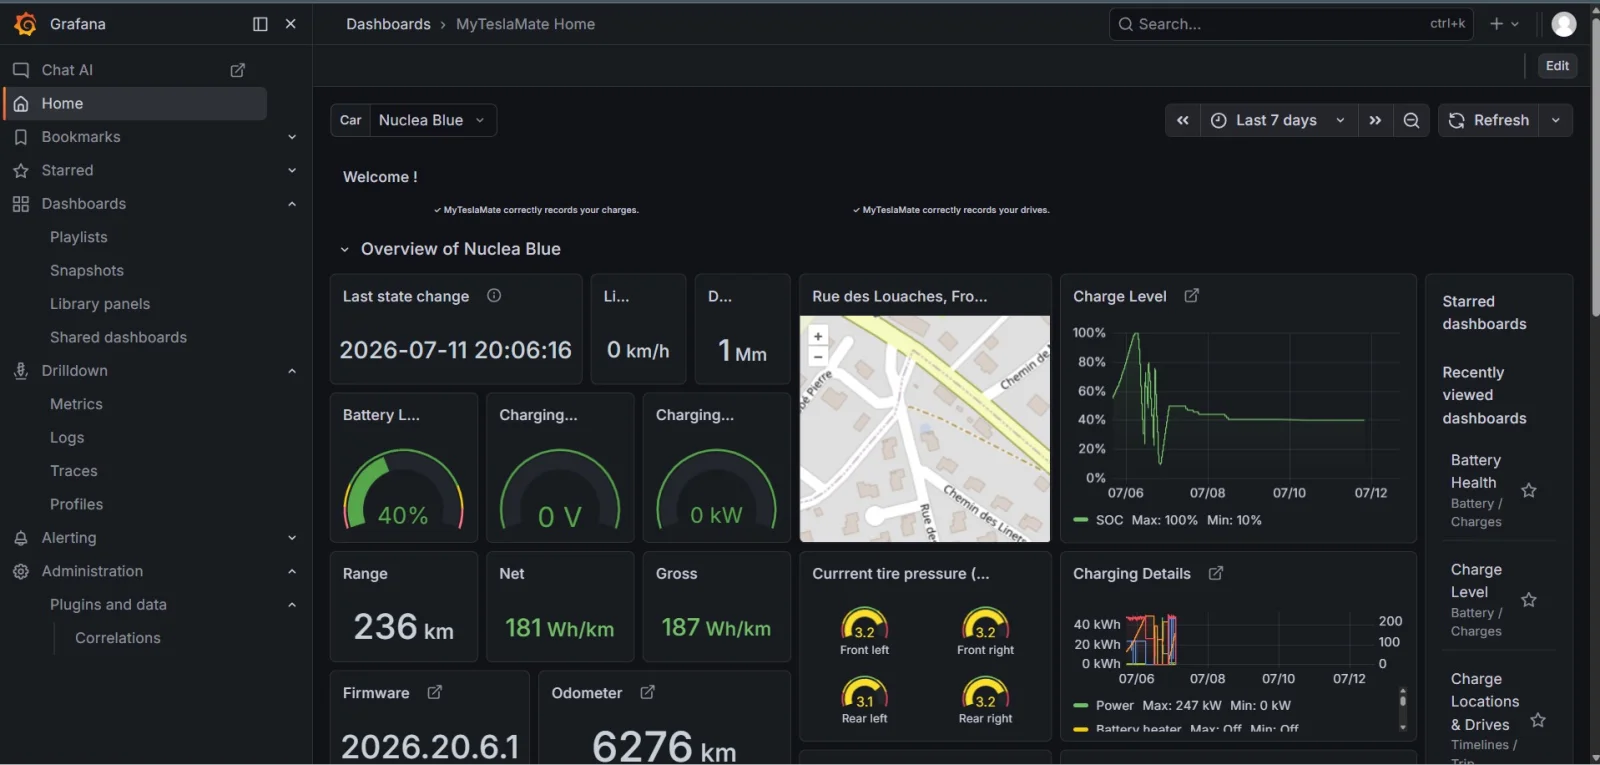Open Metrics under Drilldown
Screen dimensions: 1600x765
76,404
